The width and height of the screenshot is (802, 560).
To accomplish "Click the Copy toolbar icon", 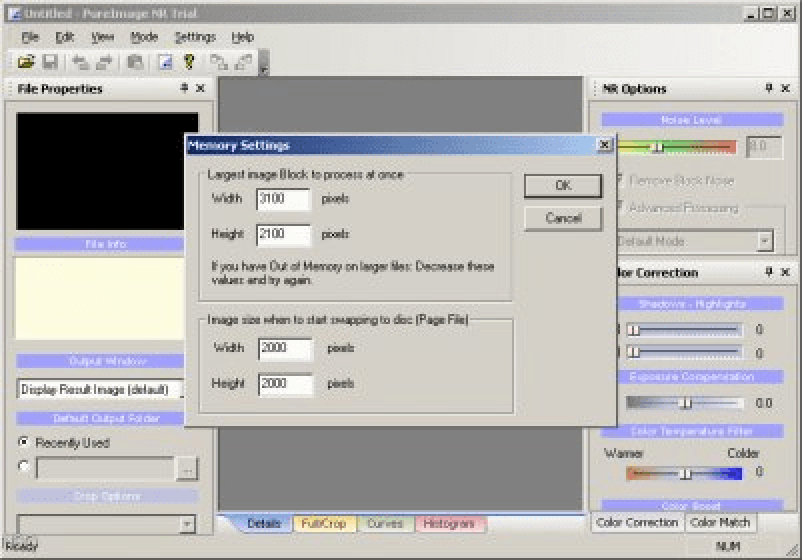I will (136, 62).
